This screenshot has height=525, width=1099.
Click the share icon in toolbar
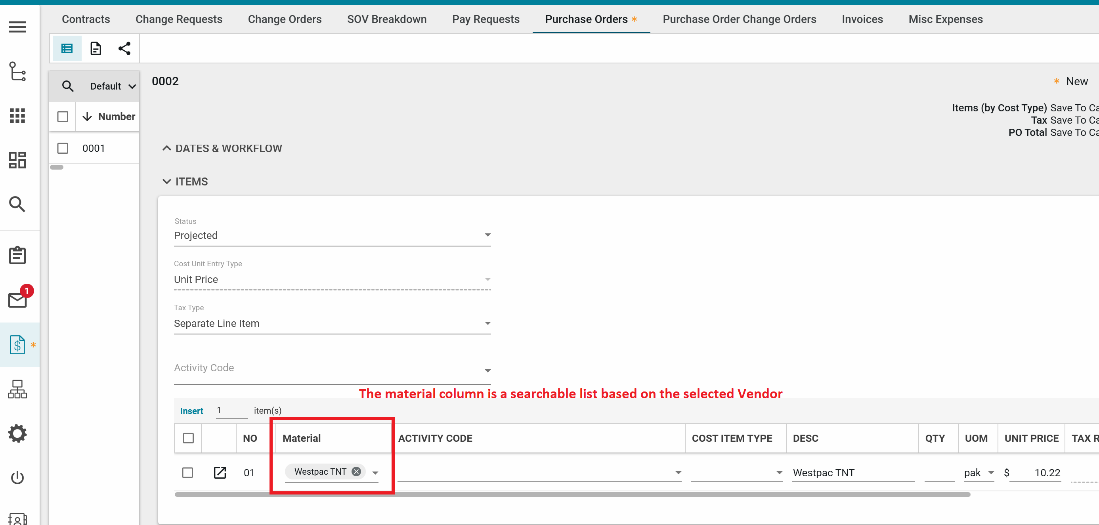[x=124, y=48]
